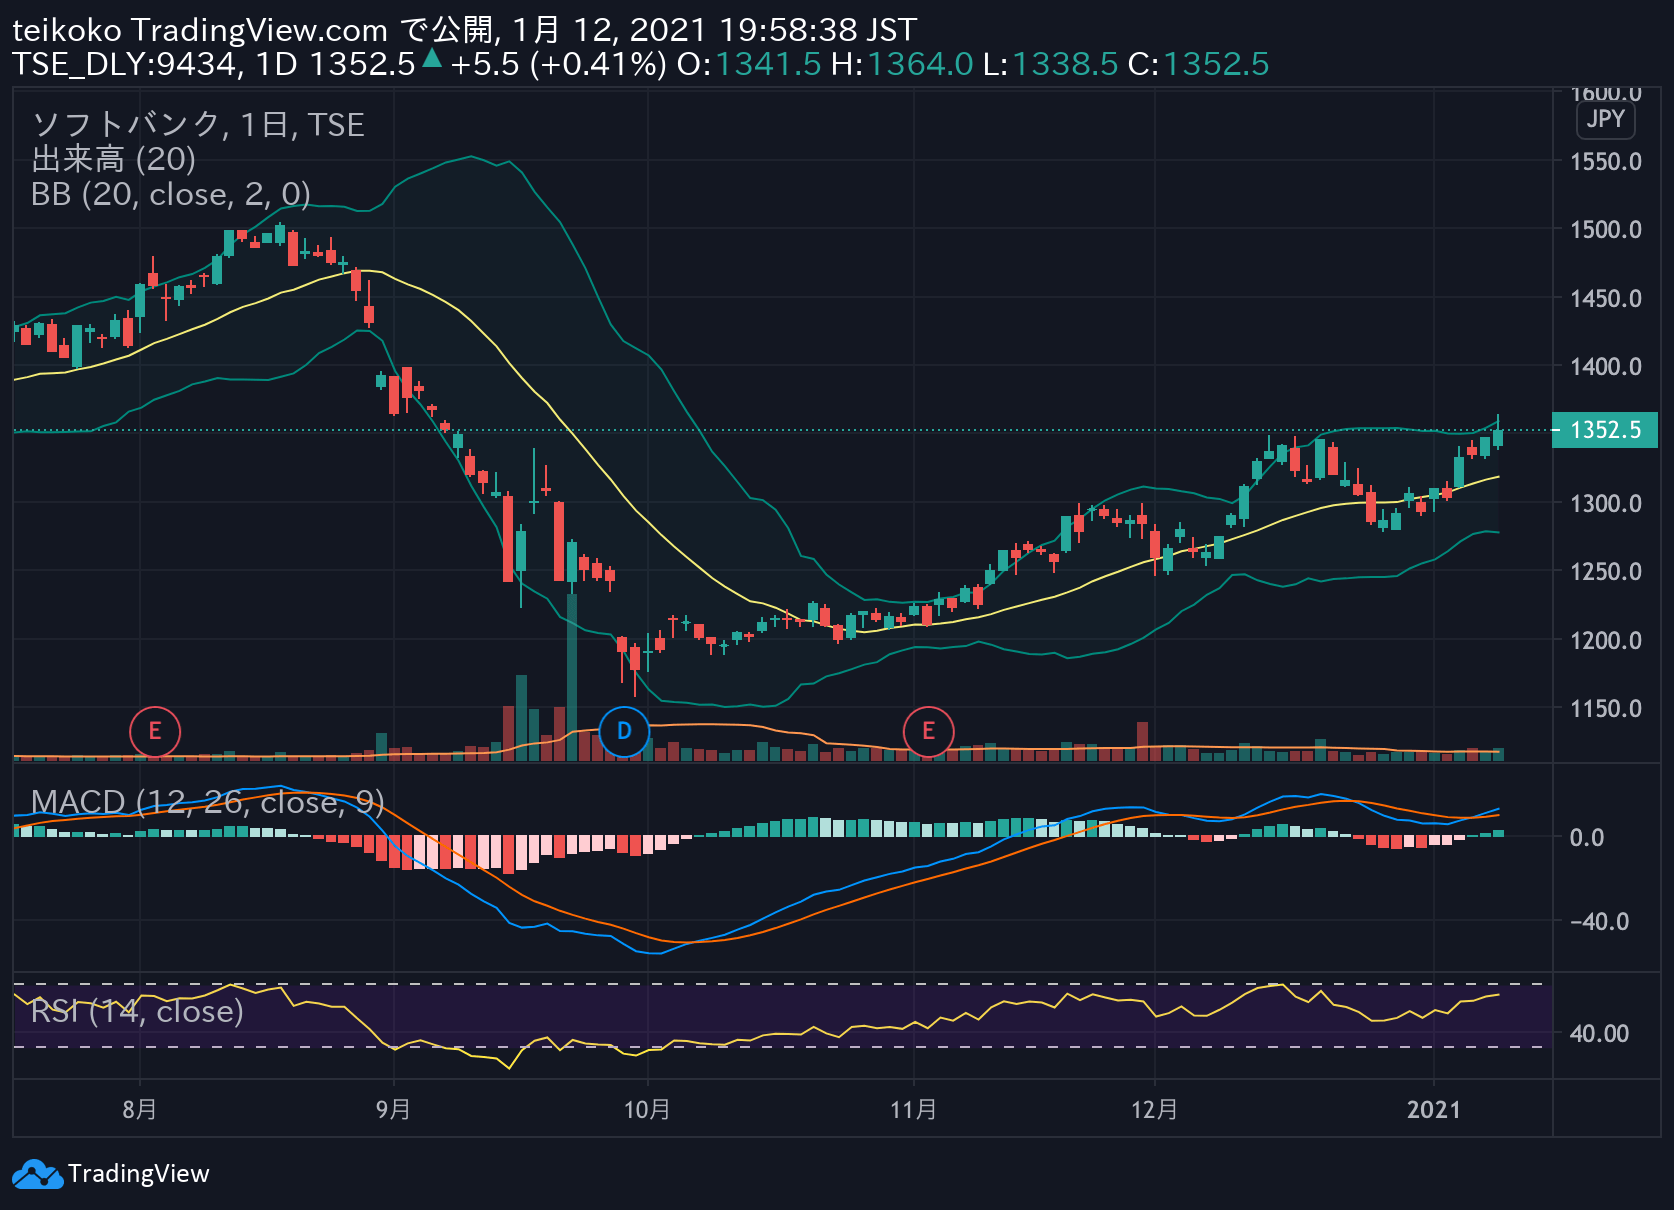Click the 1400.0 price axis label
The image size is (1674, 1210).
coord(1606,367)
